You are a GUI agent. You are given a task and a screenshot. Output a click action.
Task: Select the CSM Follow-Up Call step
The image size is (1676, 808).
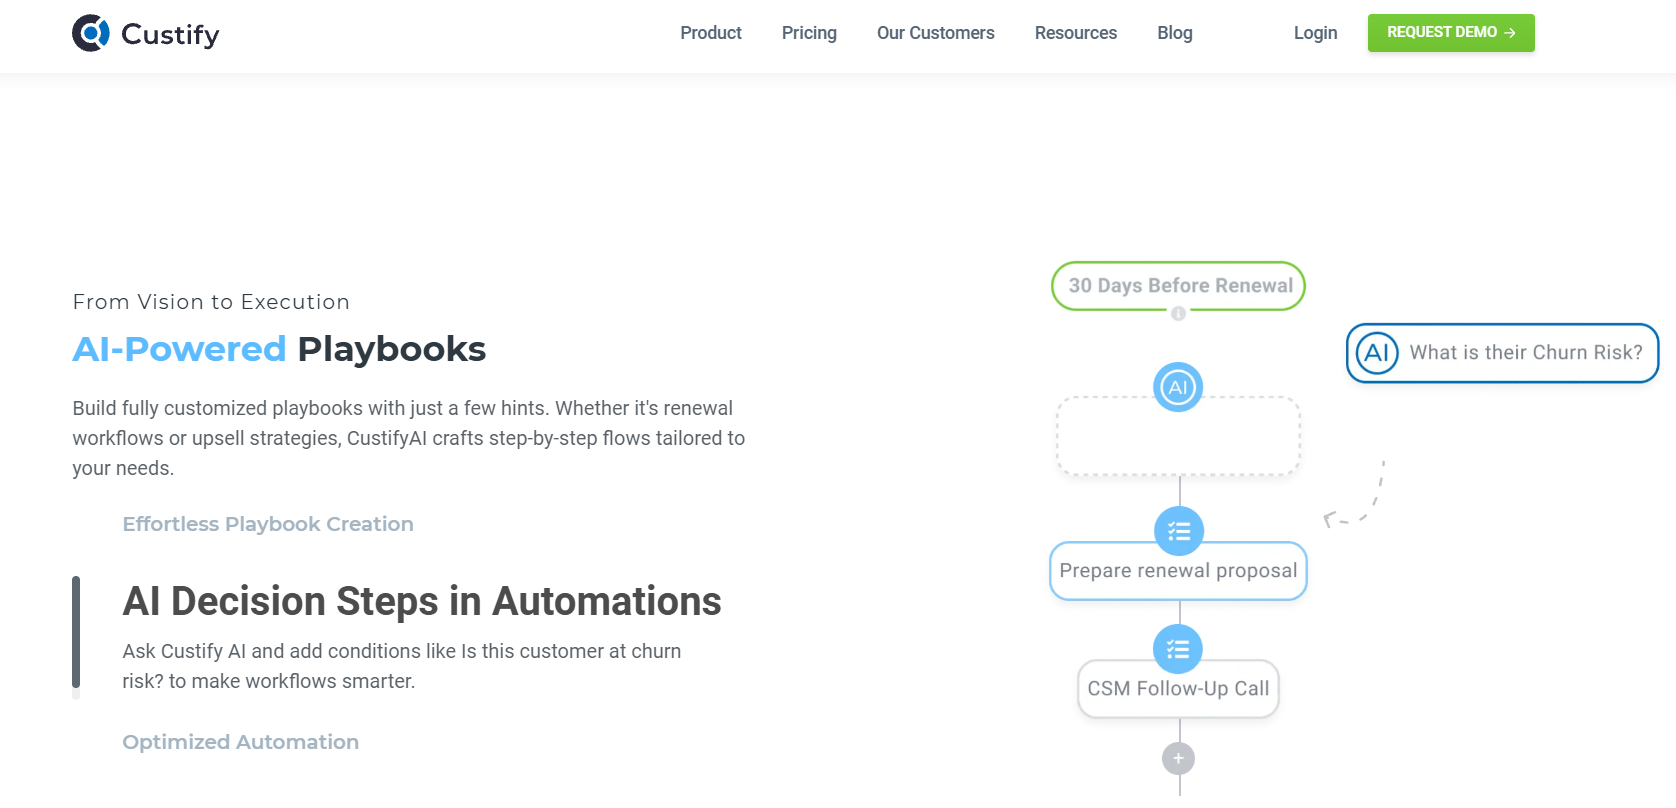point(1179,689)
